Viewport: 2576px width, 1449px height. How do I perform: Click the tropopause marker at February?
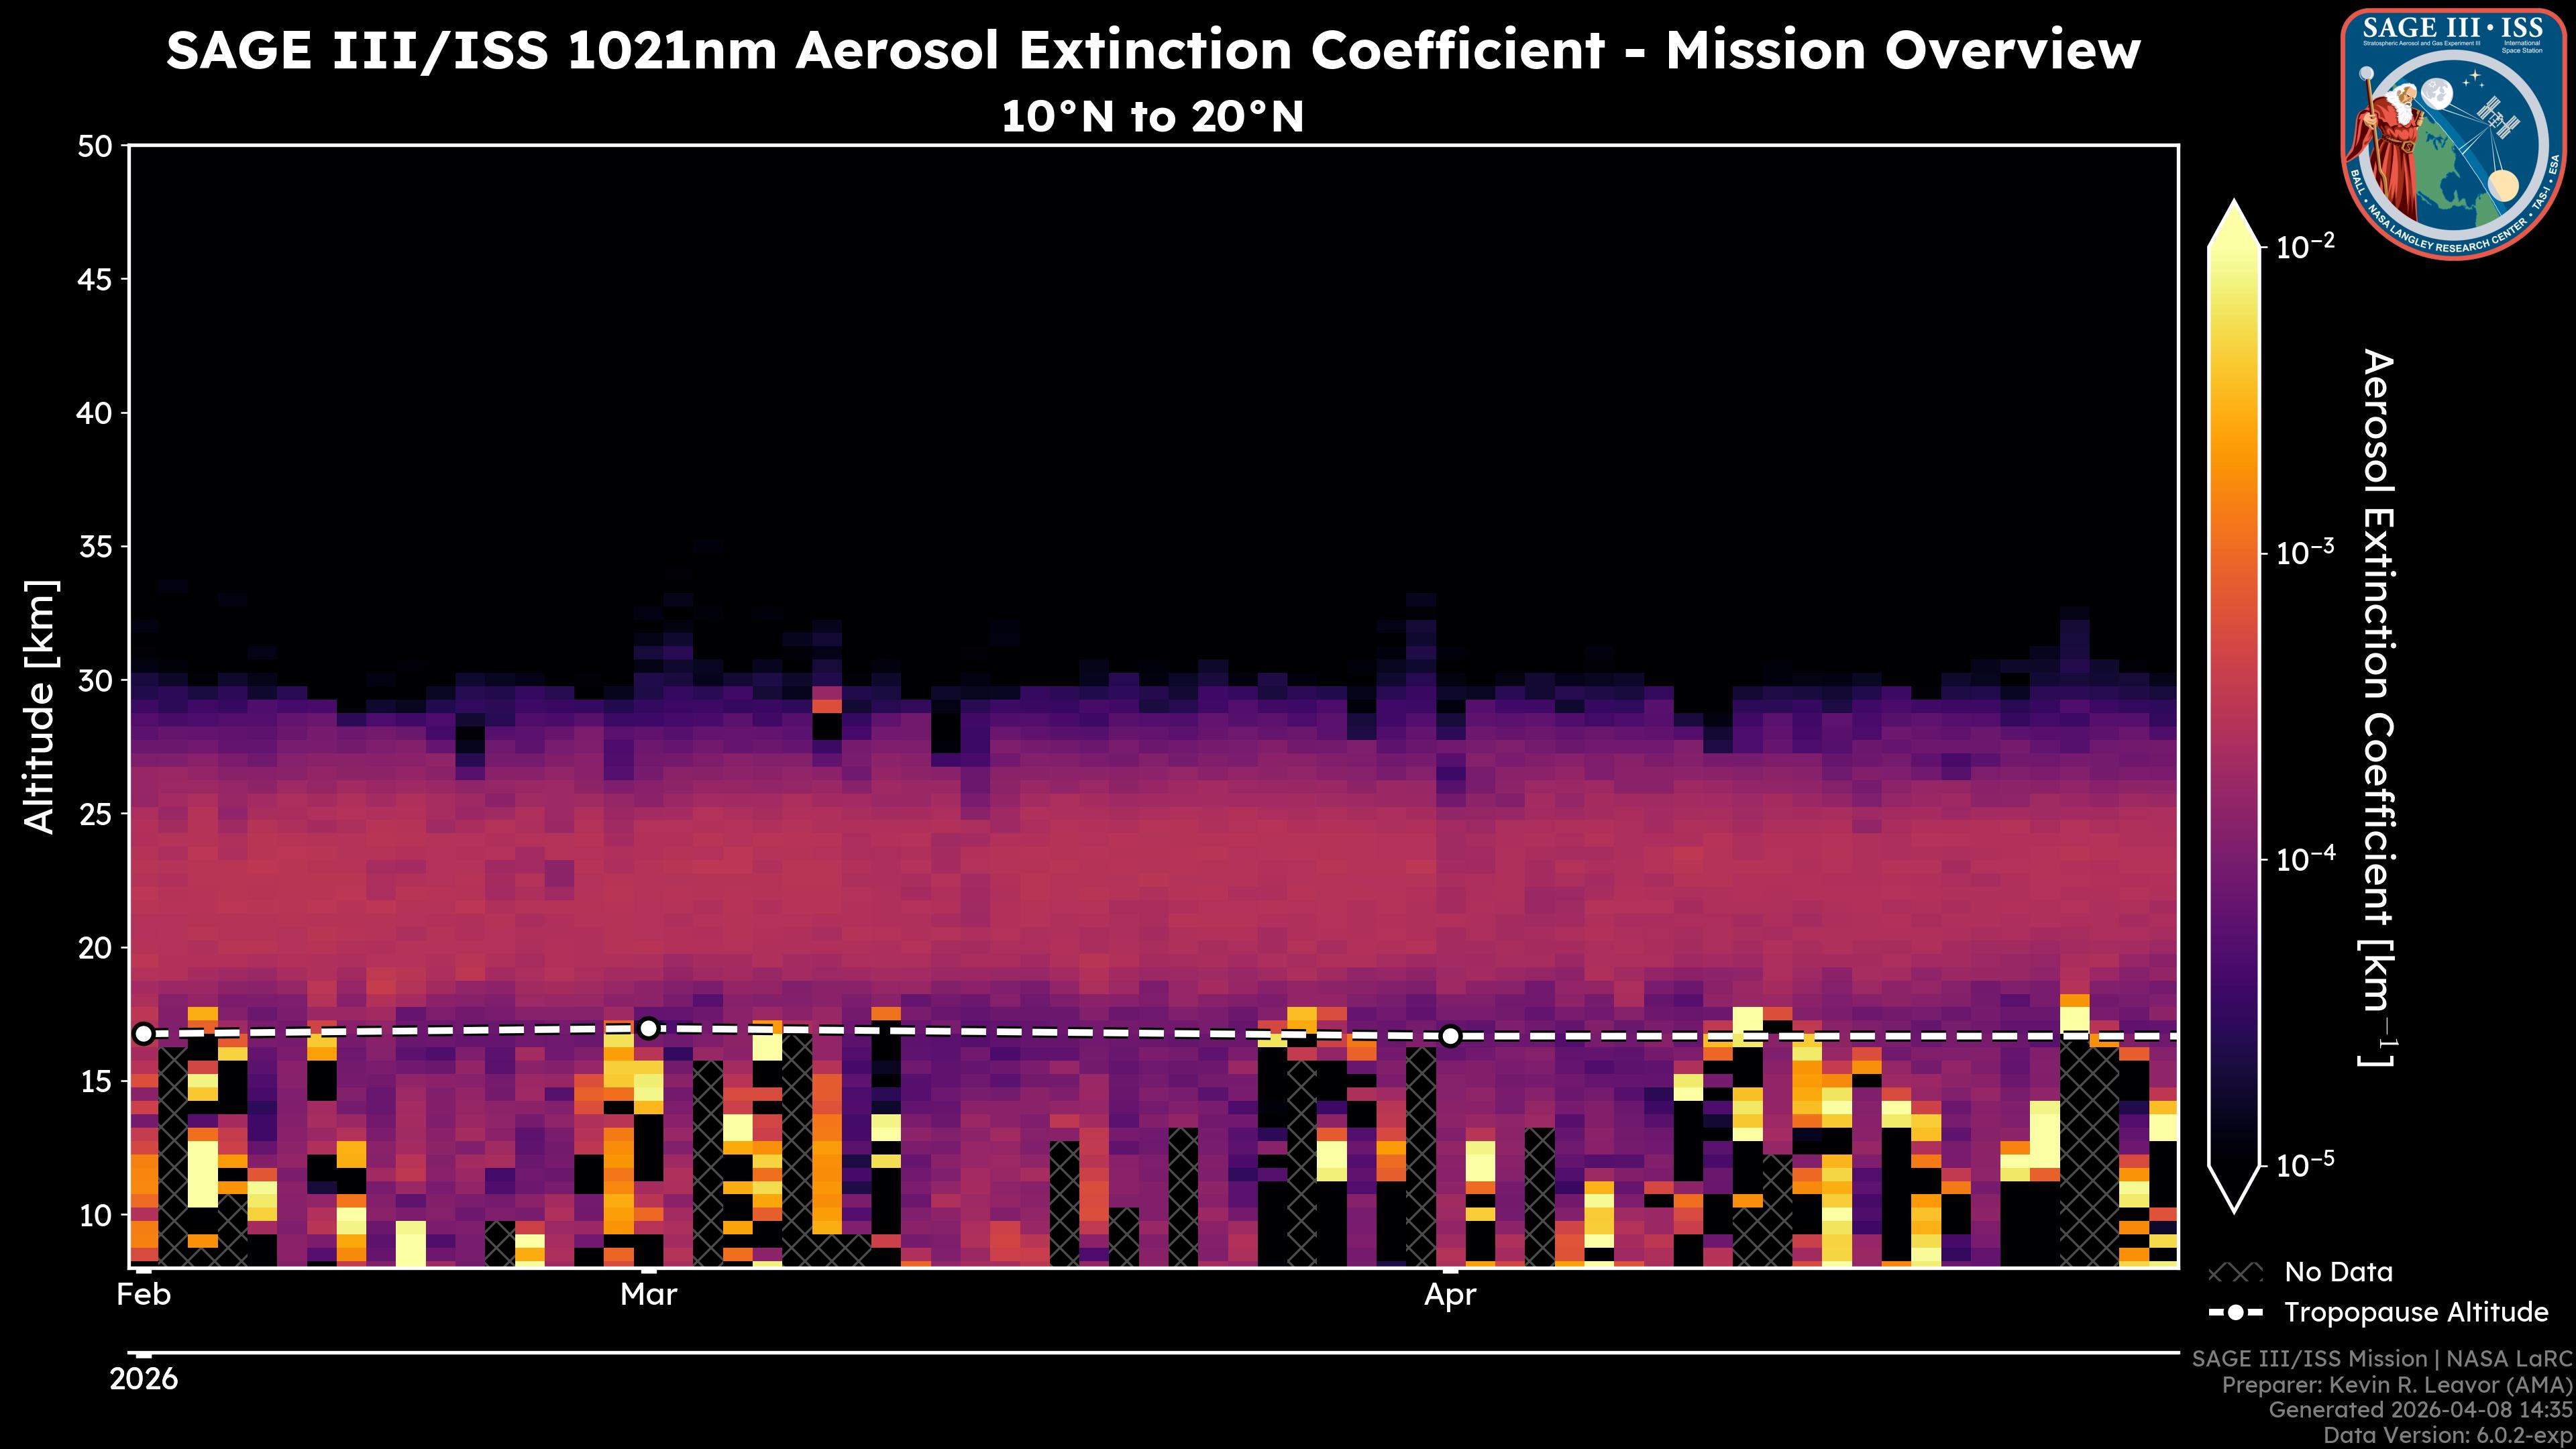(144, 1033)
